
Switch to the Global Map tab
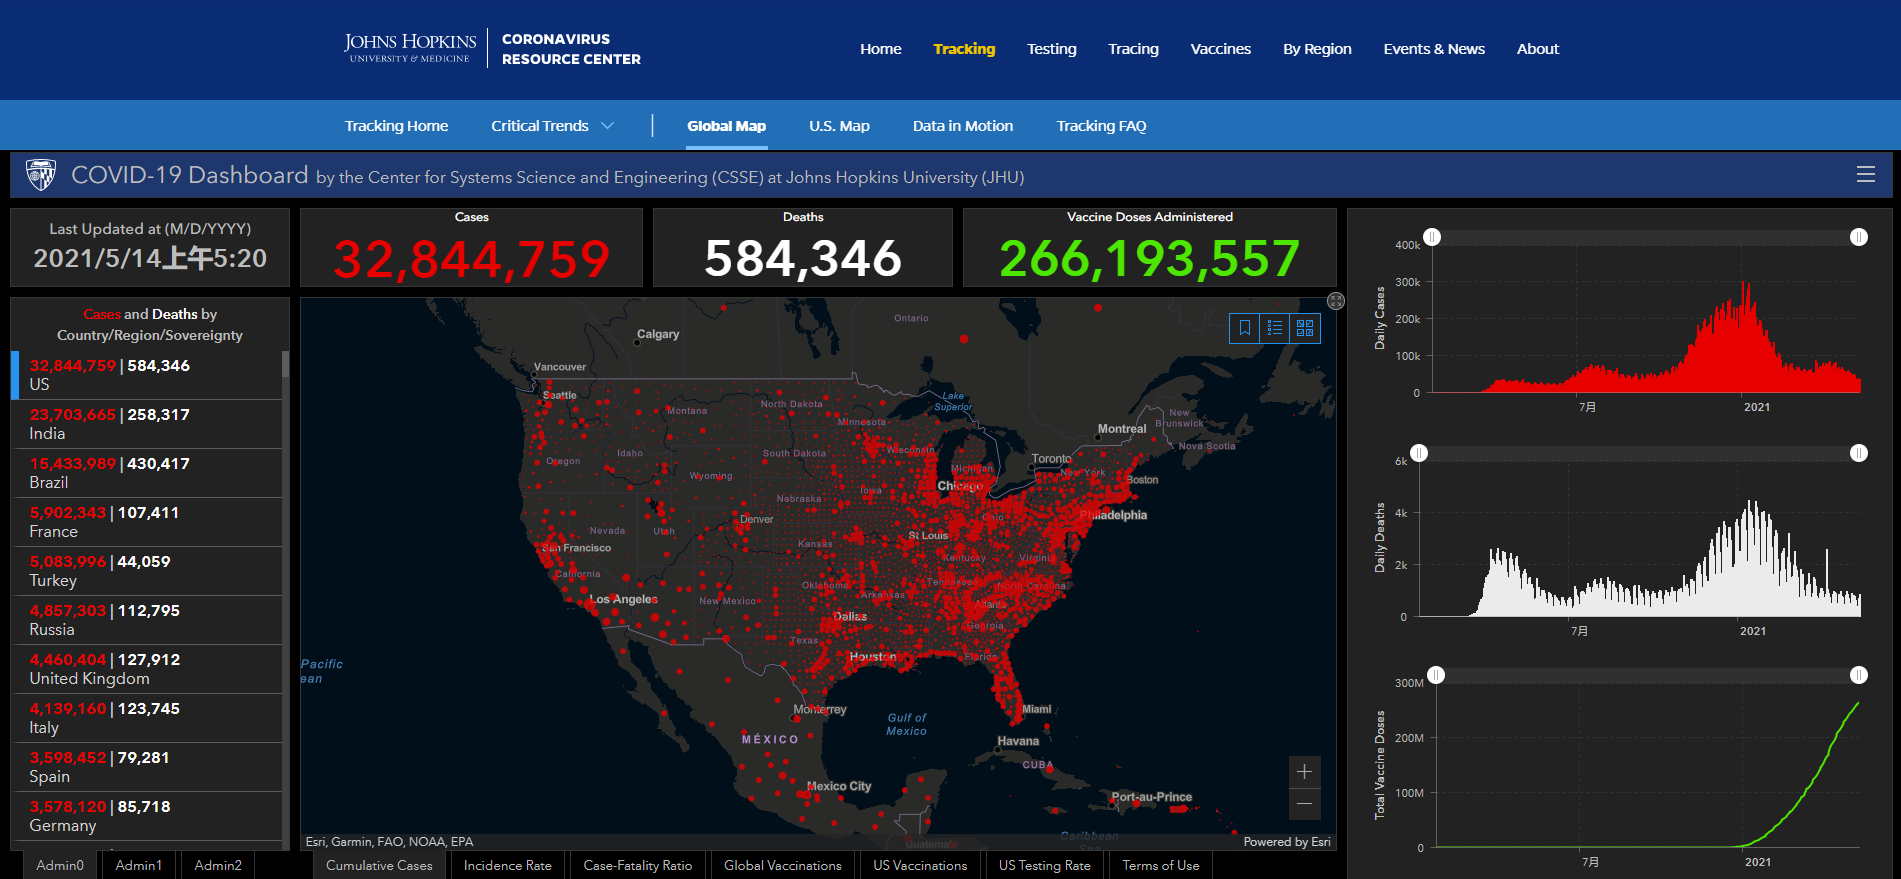click(x=727, y=126)
